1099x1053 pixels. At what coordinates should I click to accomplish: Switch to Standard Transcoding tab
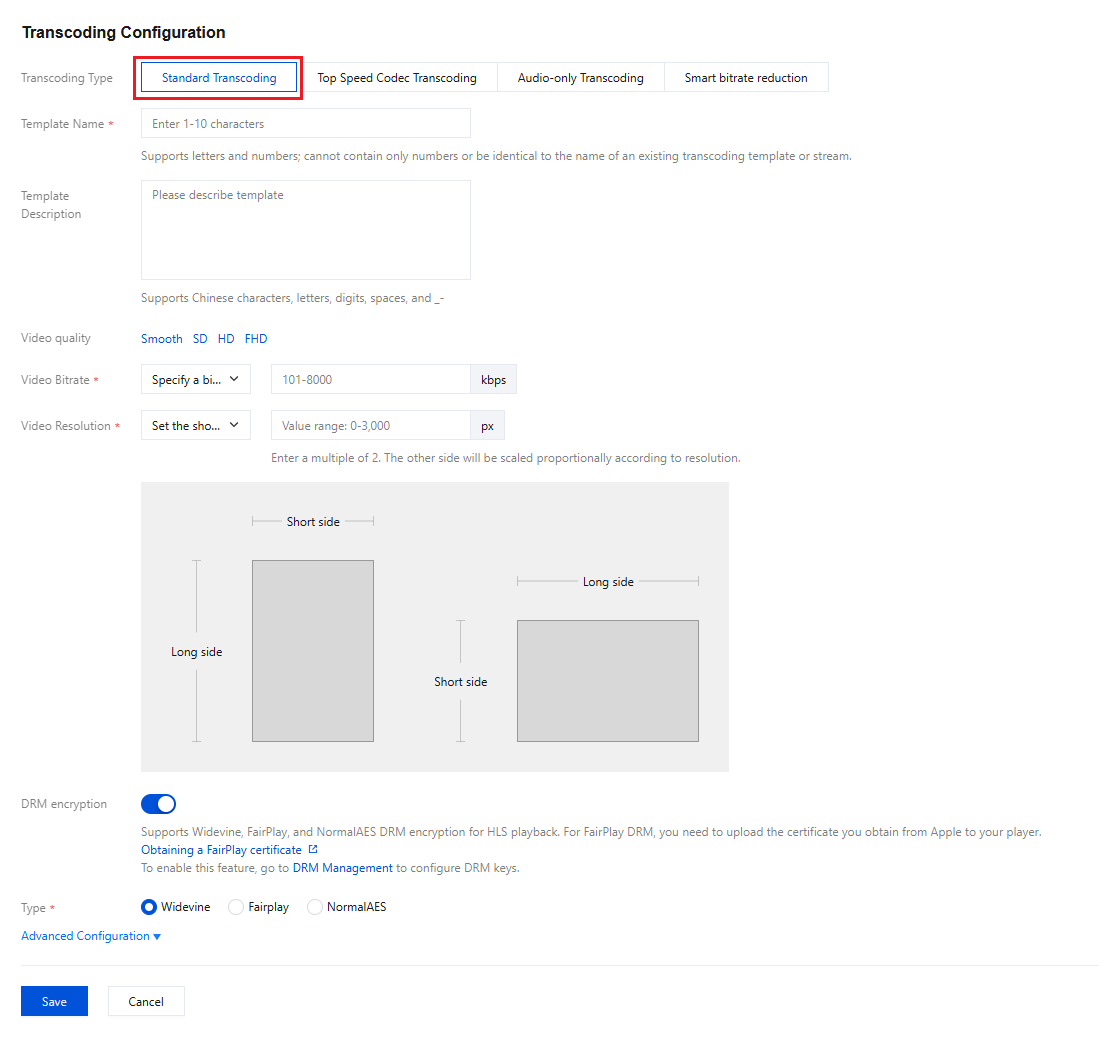219,77
